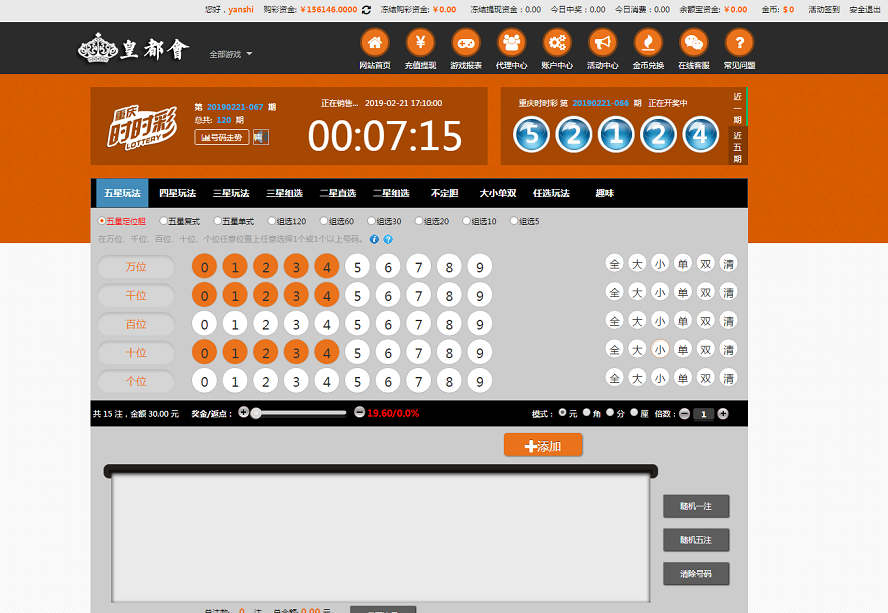
Task: Set the mode to 角
Action: (587, 412)
